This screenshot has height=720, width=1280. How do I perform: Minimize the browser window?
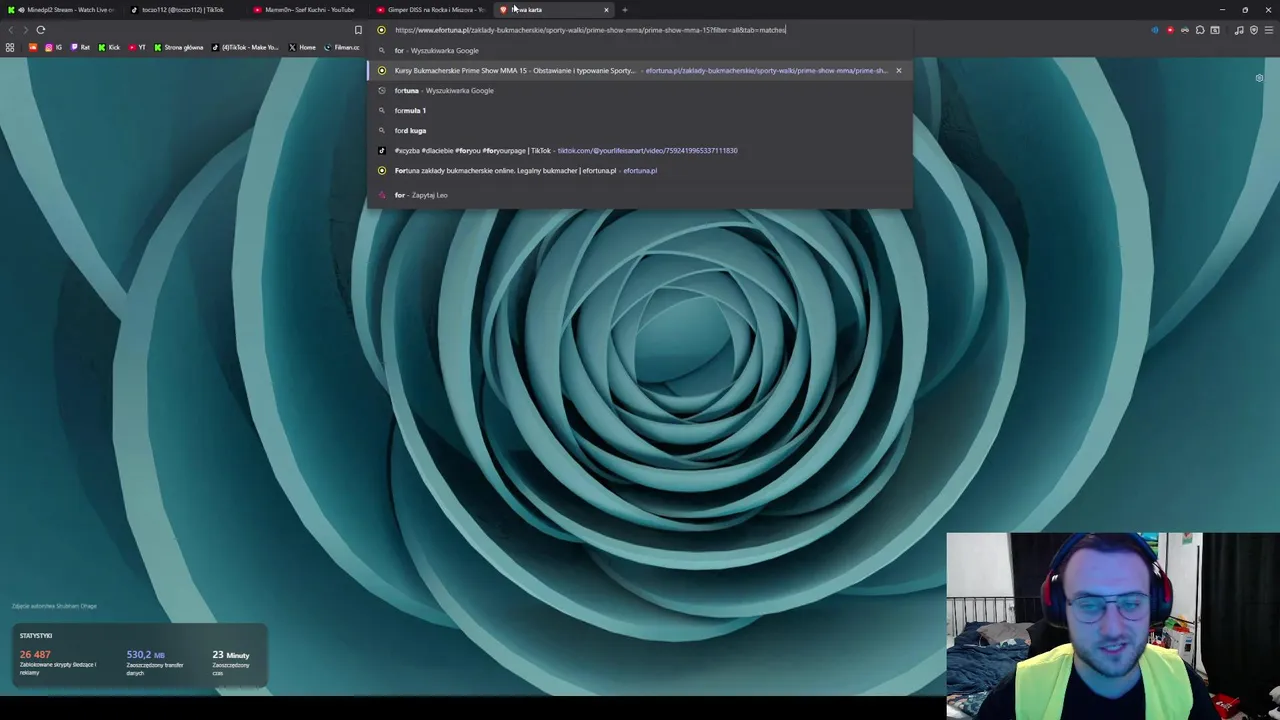point(1222,10)
